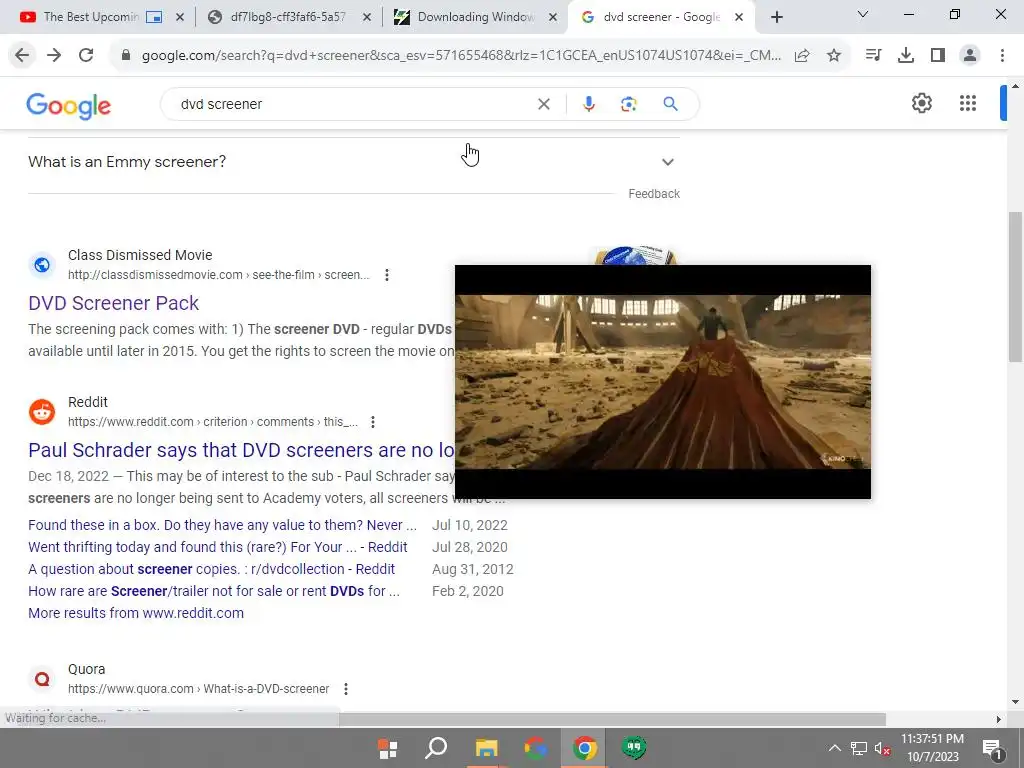Click the dvd screener search field
Image resolution: width=1024 pixels, height=768 pixels.
pyautogui.click(x=353, y=104)
